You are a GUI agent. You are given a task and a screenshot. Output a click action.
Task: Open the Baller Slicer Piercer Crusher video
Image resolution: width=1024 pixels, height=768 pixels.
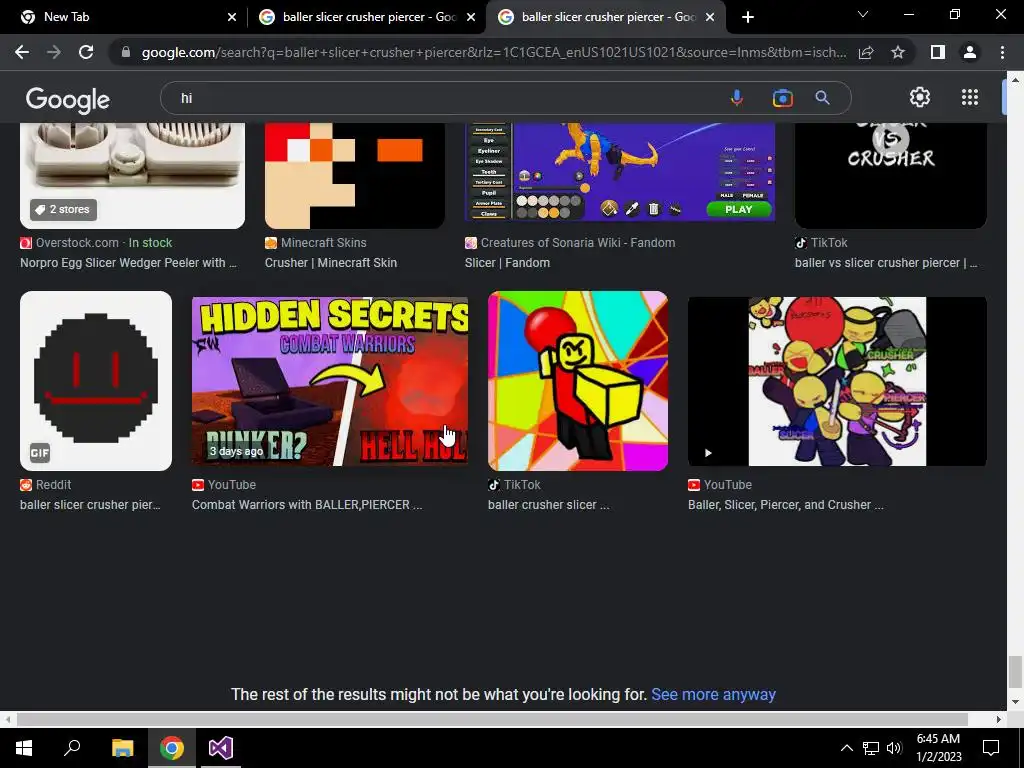[837, 381]
